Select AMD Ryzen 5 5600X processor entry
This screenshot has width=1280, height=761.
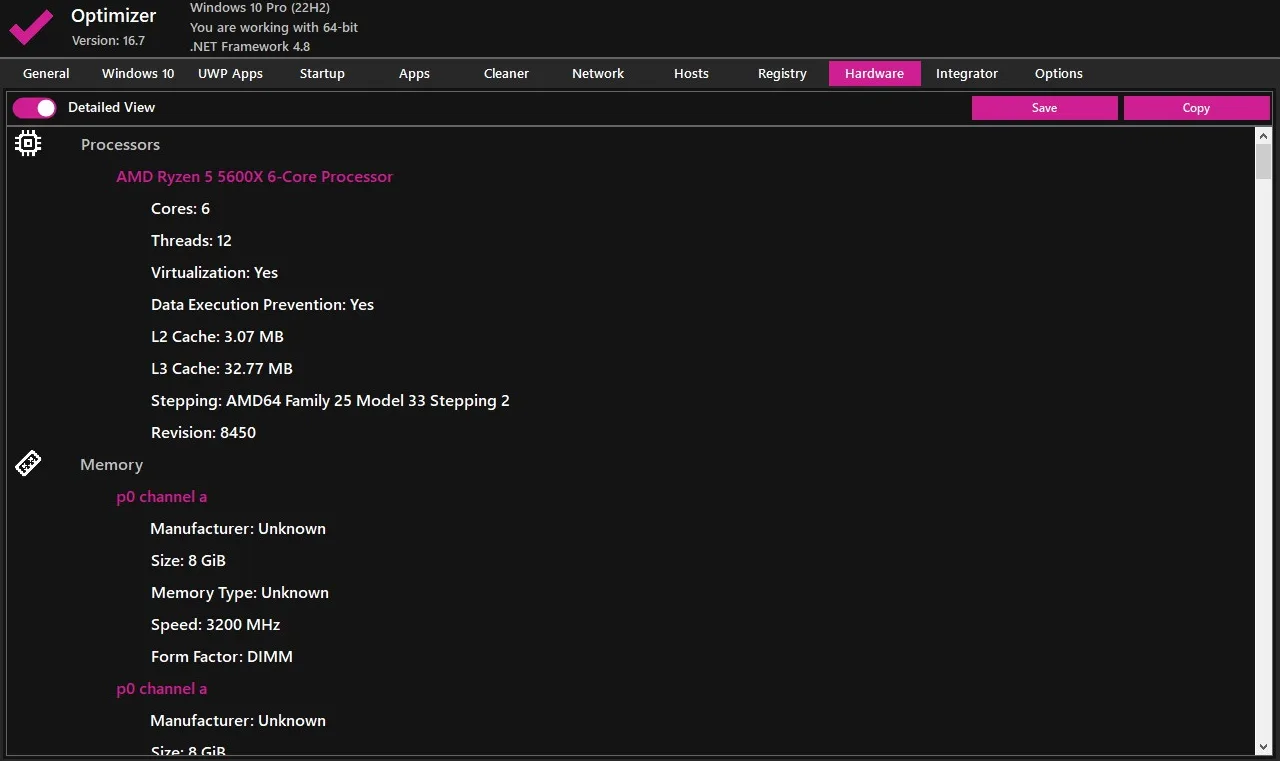tap(254, 177)
